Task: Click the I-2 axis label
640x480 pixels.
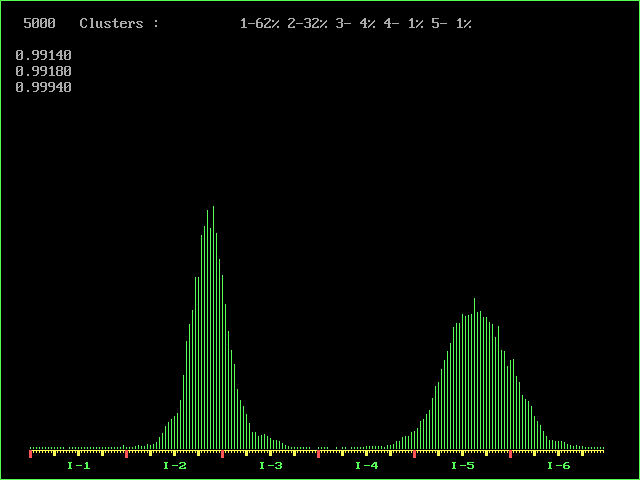Action: click(x=175, y=466)
